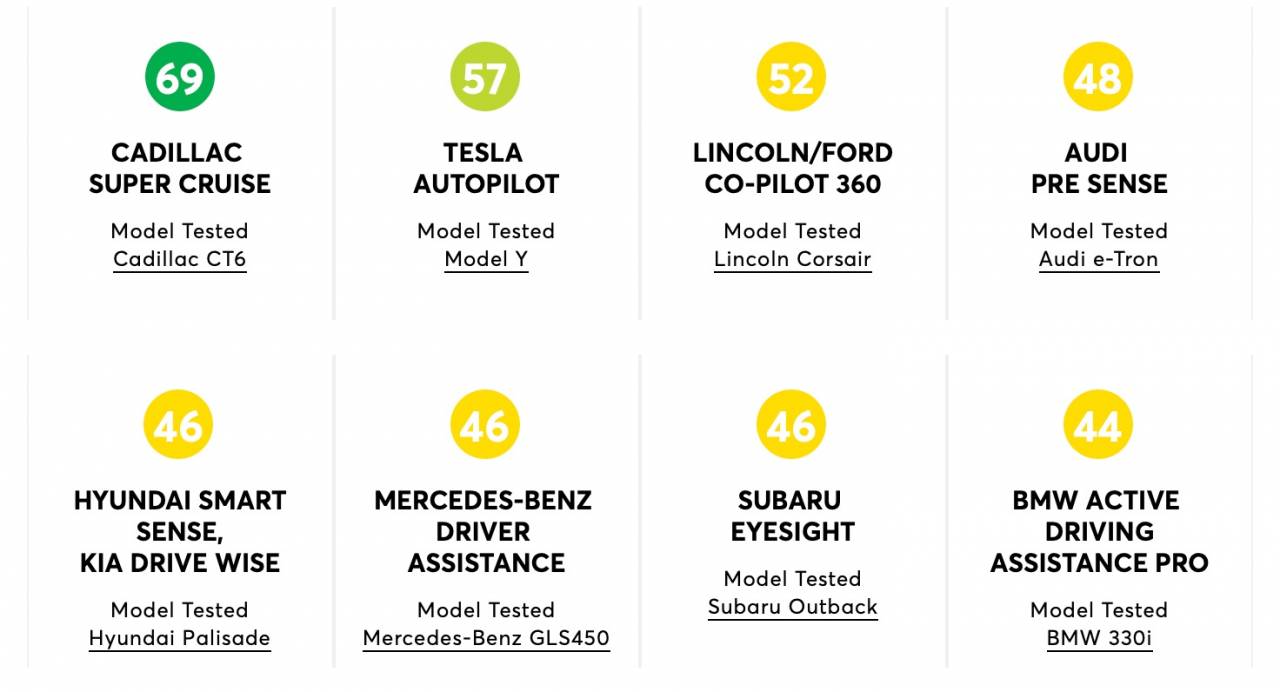
Task: Visit the Hyundai Palisade link
Action: click(180, 639)
